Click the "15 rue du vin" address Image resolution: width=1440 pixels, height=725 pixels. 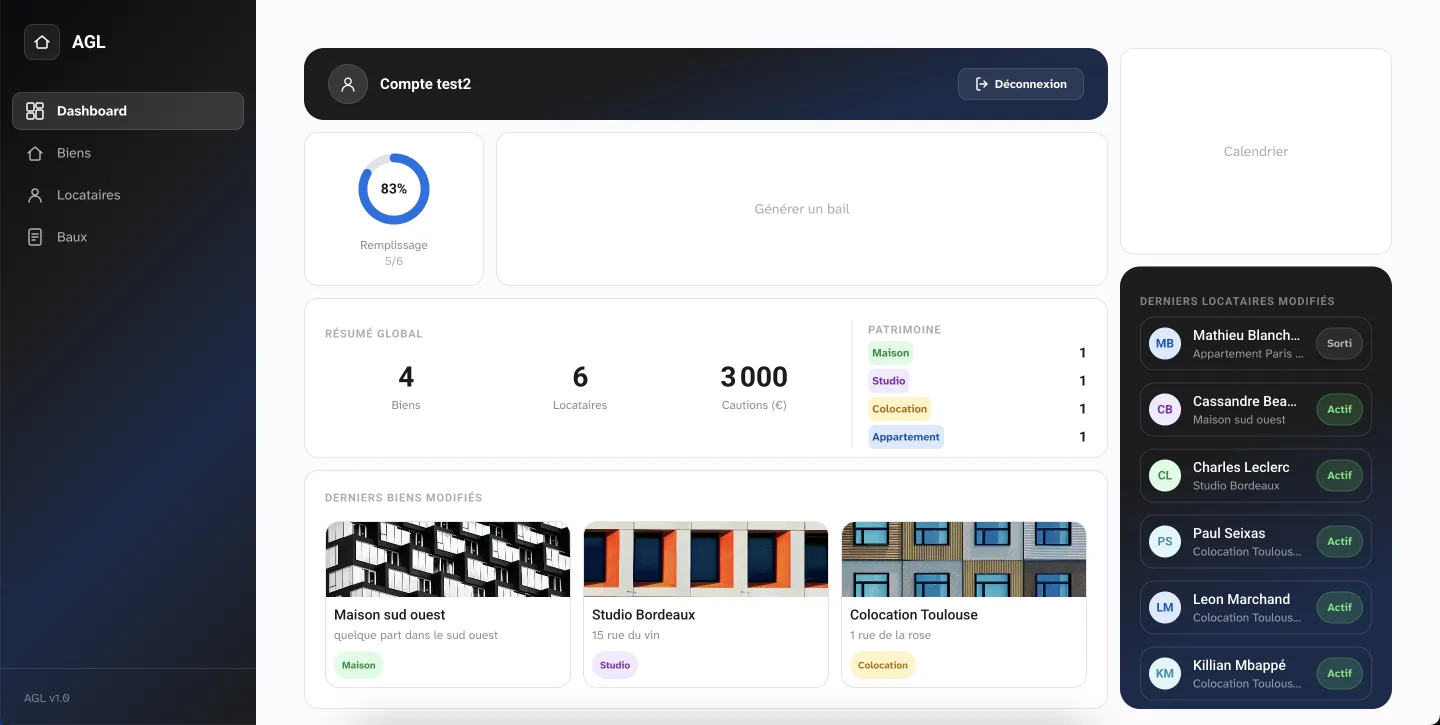click(626, 635)
